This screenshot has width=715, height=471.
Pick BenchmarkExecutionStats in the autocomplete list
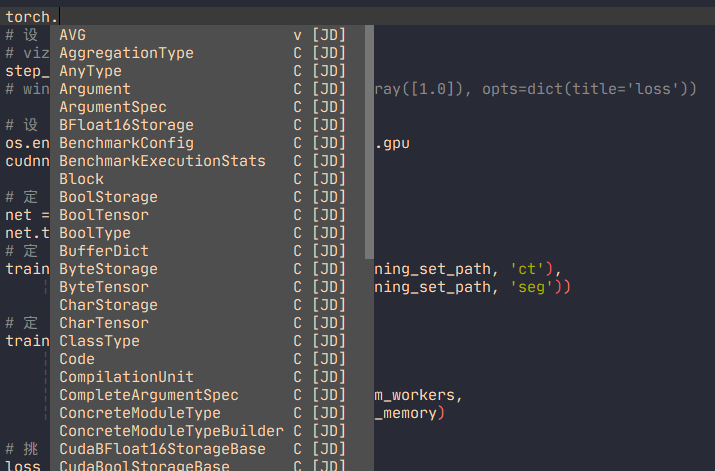[162, 161]
